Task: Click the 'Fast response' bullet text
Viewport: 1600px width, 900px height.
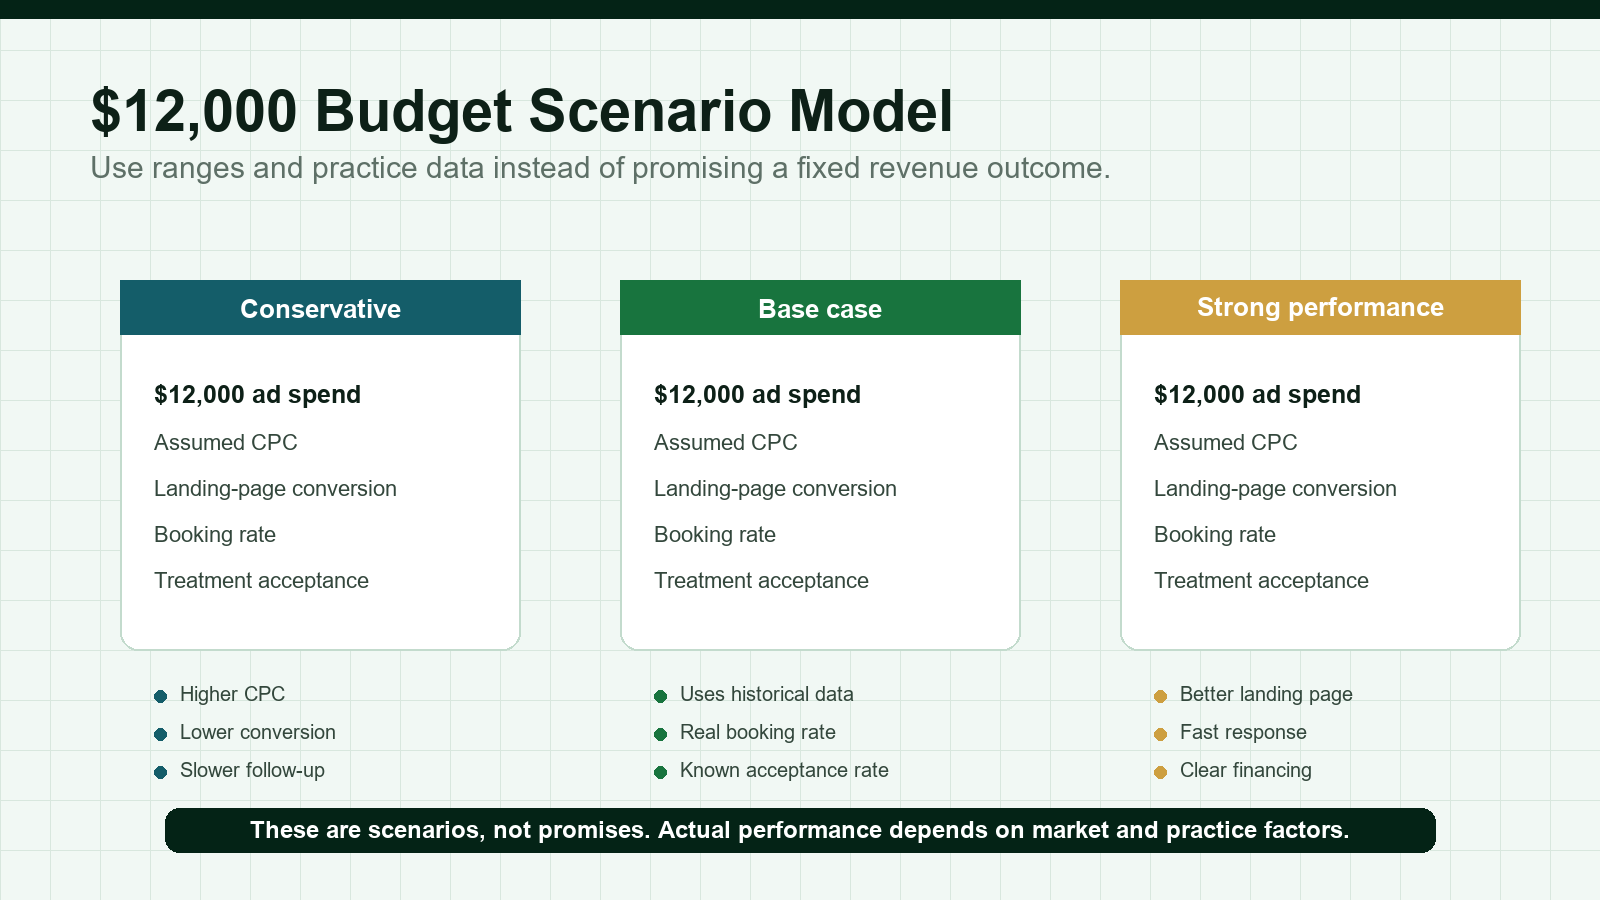Action: (1243, 732)
